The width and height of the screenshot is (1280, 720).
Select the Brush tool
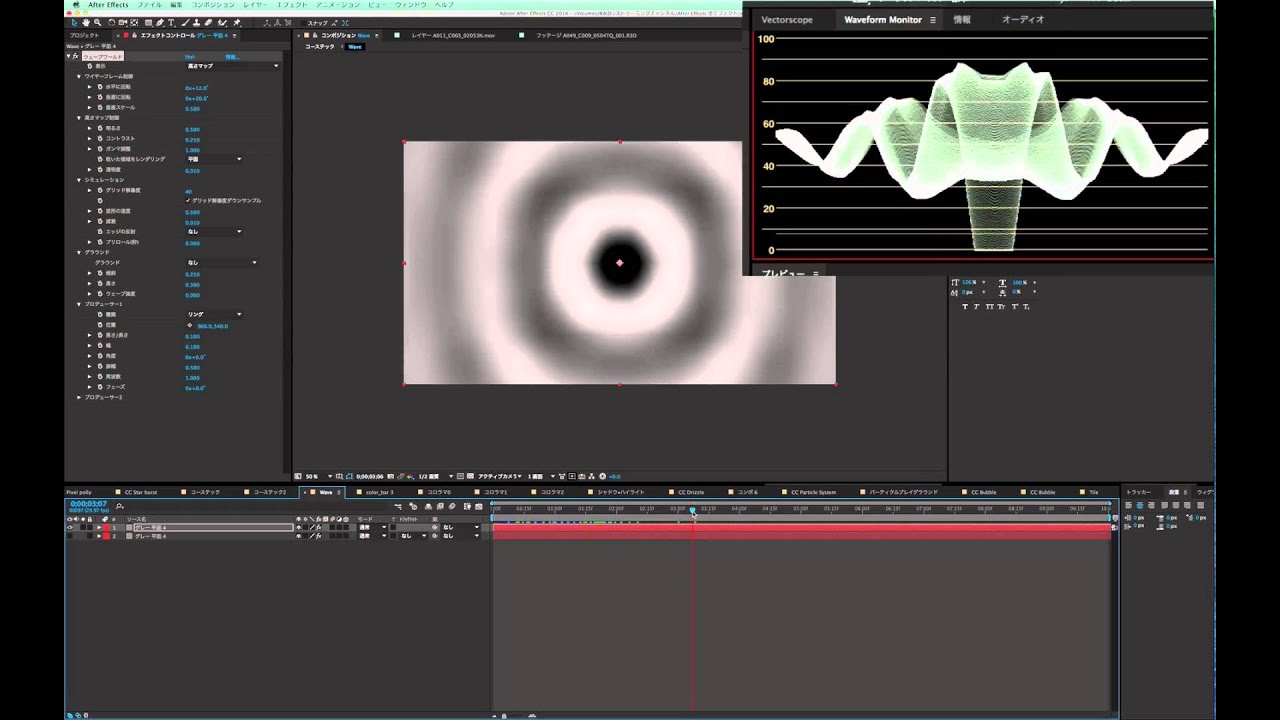pos(187,22)
